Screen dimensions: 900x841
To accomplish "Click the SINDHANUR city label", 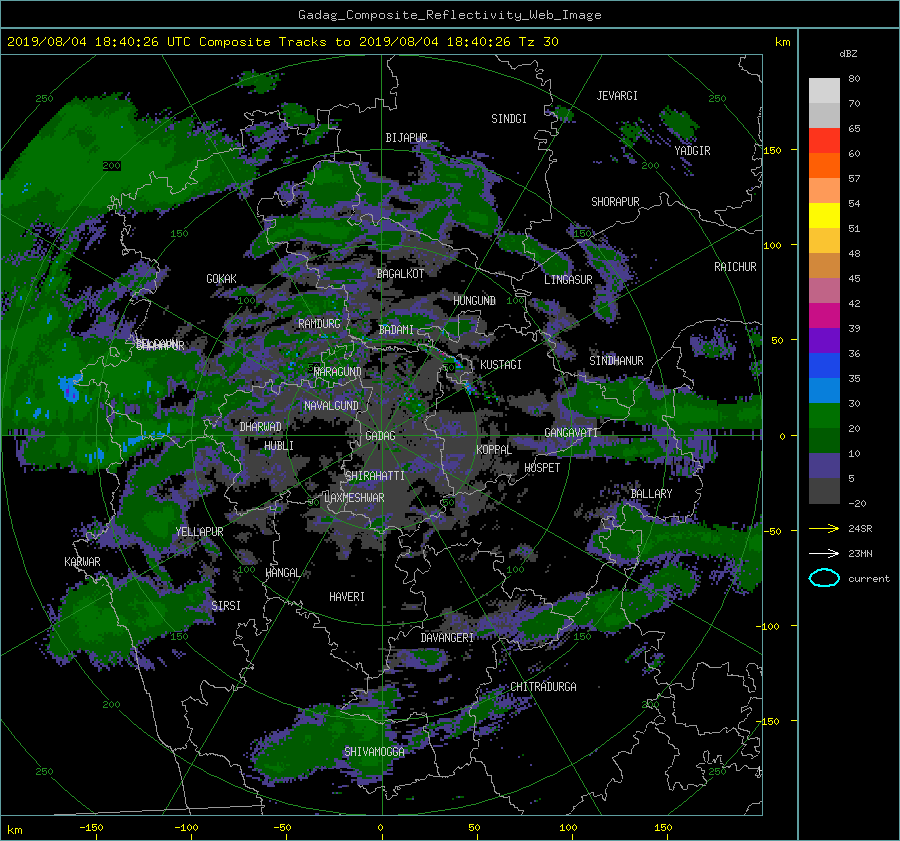I will [616, 361].
